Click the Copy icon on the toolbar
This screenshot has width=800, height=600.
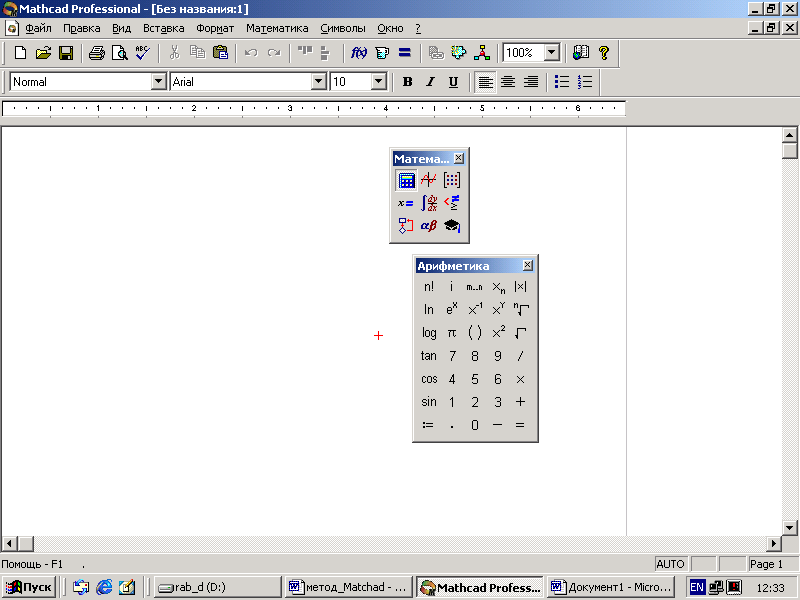tap(197, 53)
